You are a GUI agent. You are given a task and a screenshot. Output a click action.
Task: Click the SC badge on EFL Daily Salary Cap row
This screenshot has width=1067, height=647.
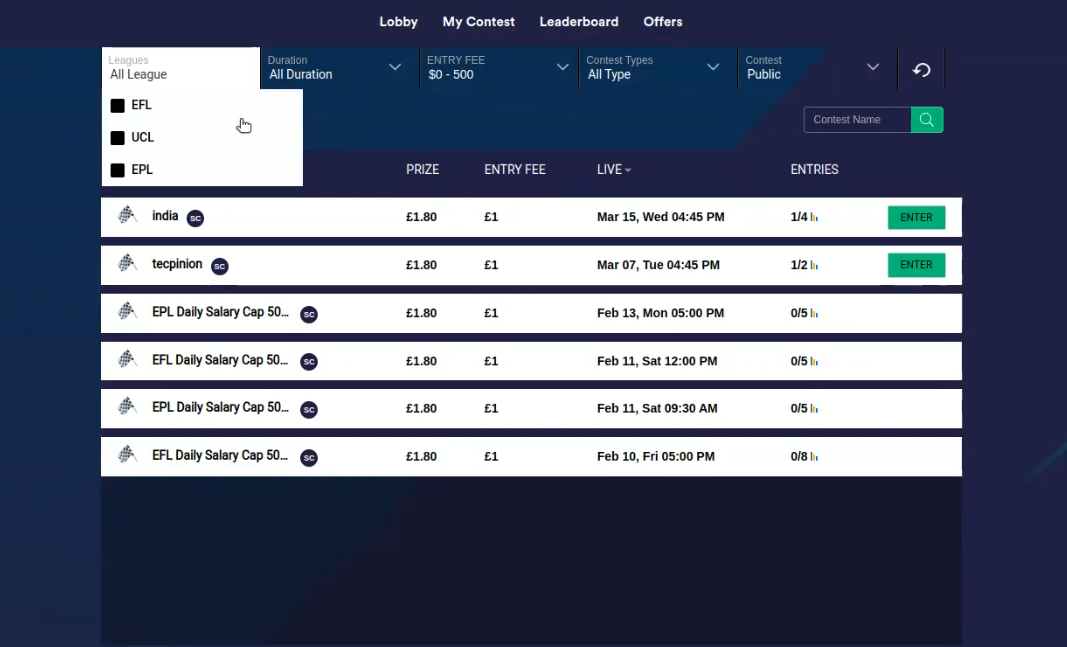309,362
